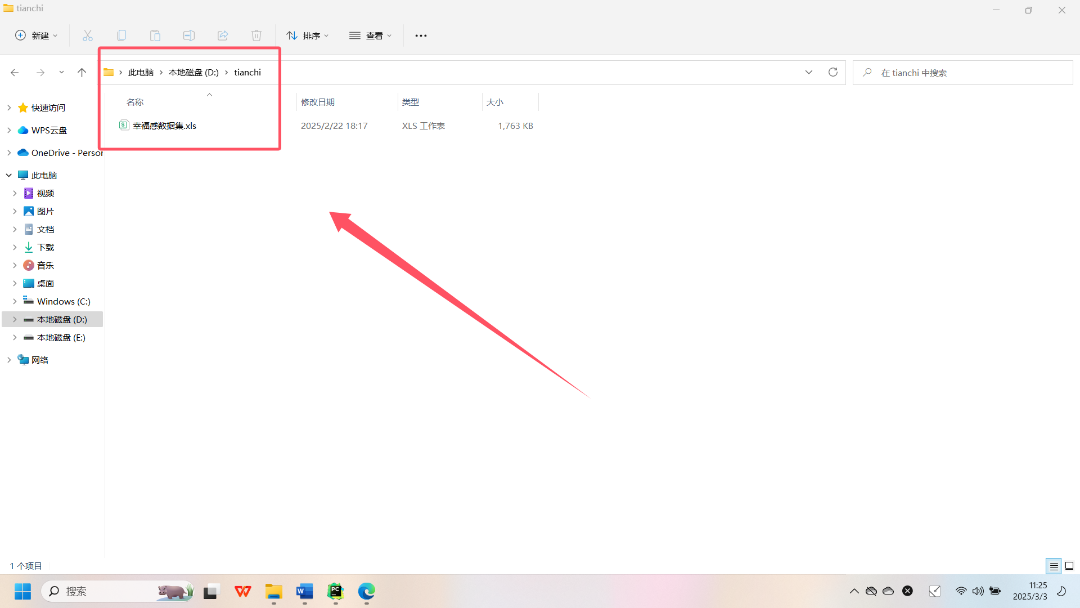Click the search field 在 tianchi 中搜索
Screen dimensions: 1080x608
(x=963, y=72)
